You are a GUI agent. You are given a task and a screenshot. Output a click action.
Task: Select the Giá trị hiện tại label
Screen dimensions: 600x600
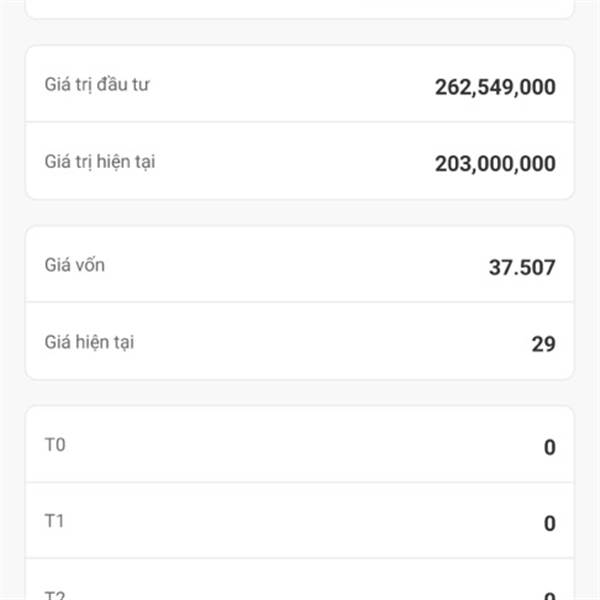coord(100,161)
